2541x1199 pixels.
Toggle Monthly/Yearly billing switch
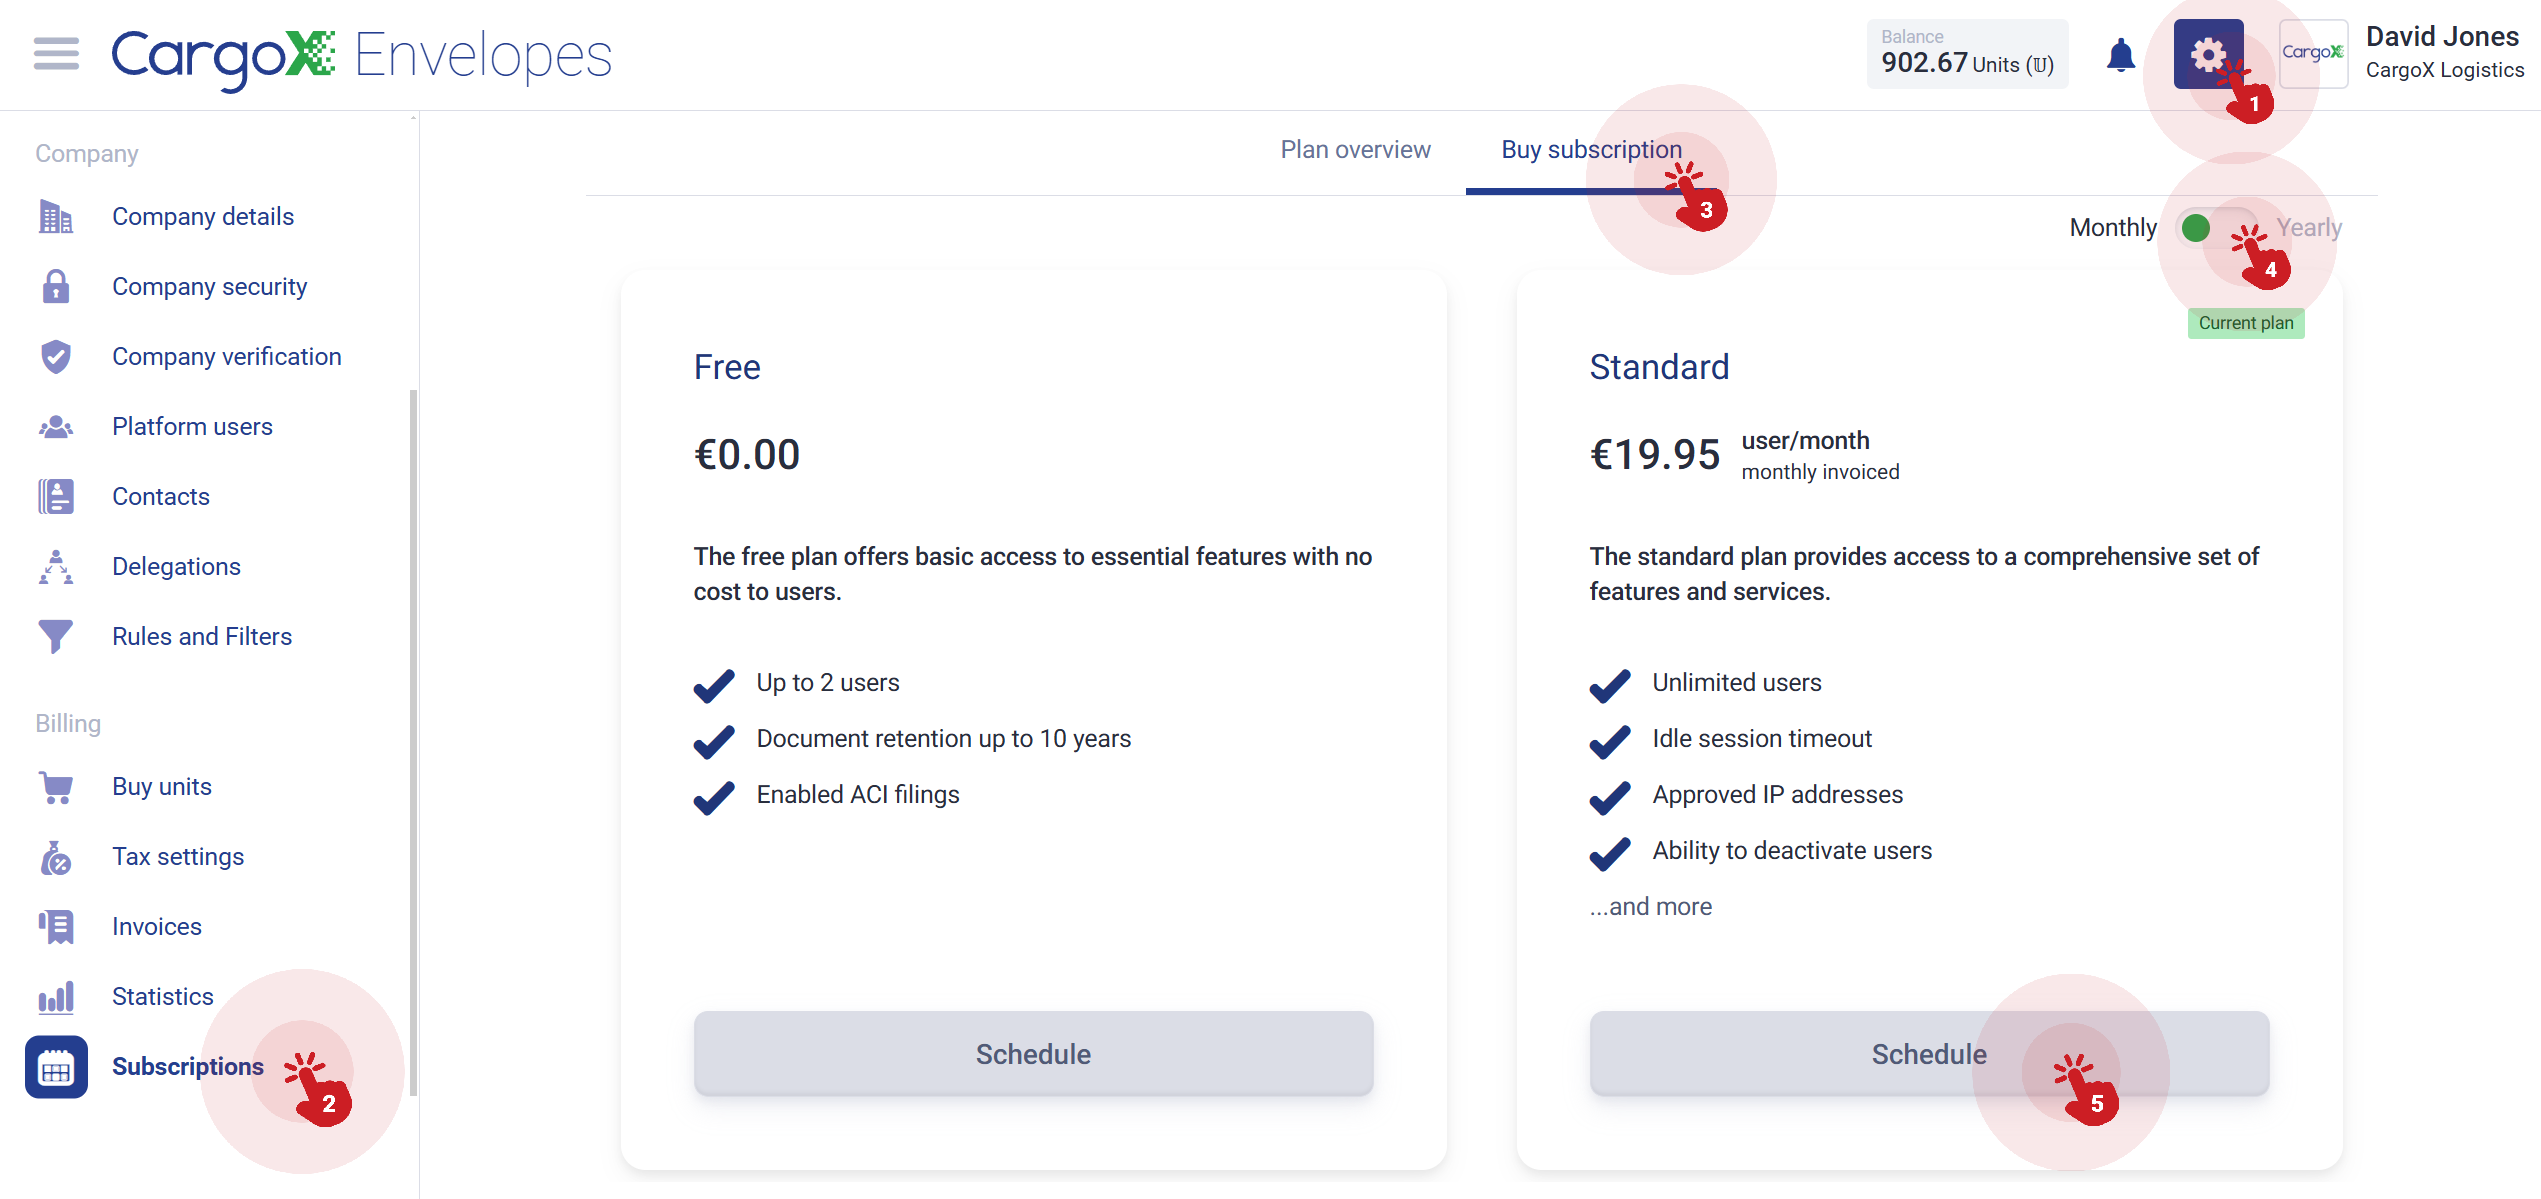pyautogui.click(x=2217, y=228)
